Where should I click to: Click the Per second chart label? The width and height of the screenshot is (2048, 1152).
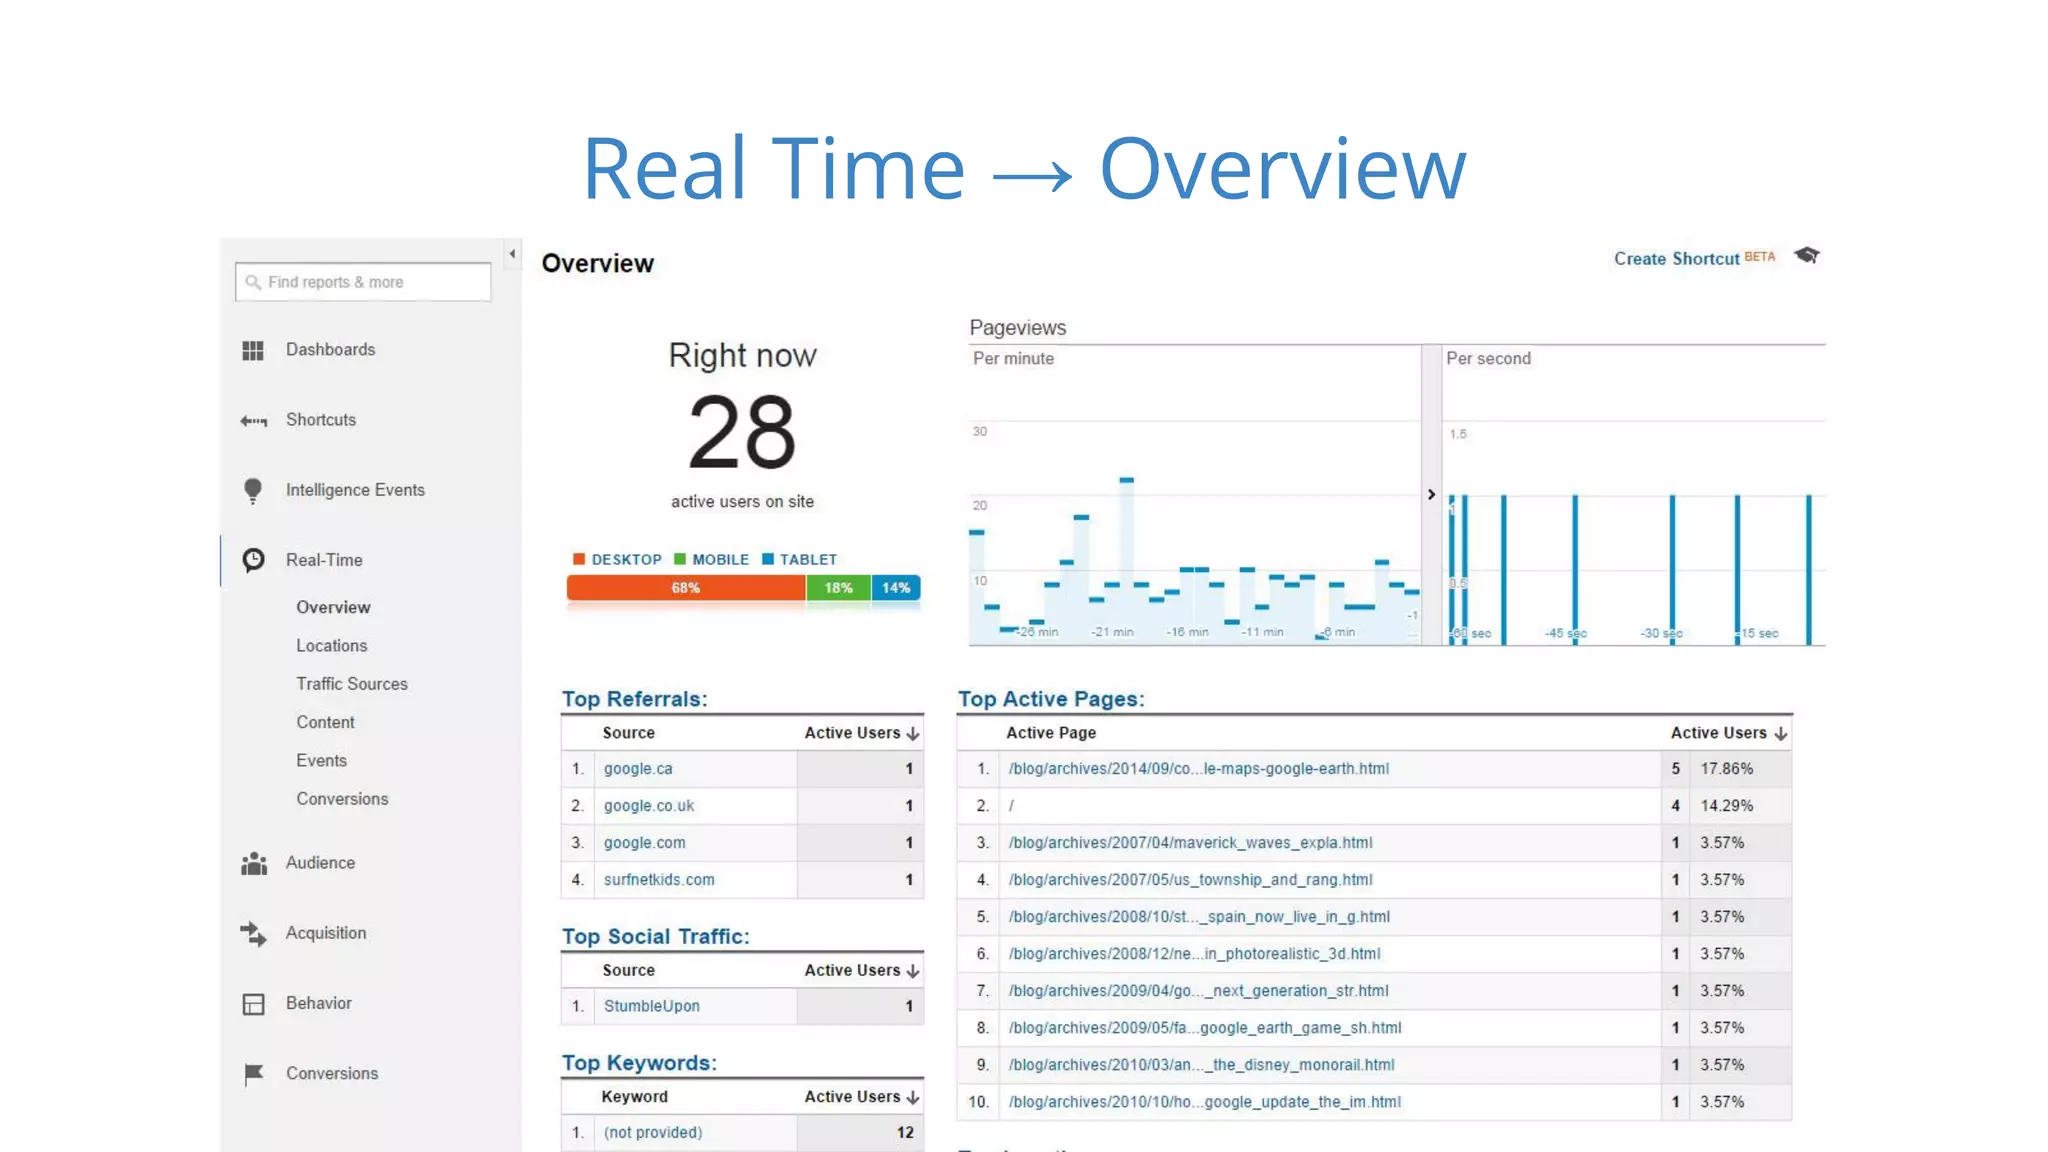pos(1488,359)
